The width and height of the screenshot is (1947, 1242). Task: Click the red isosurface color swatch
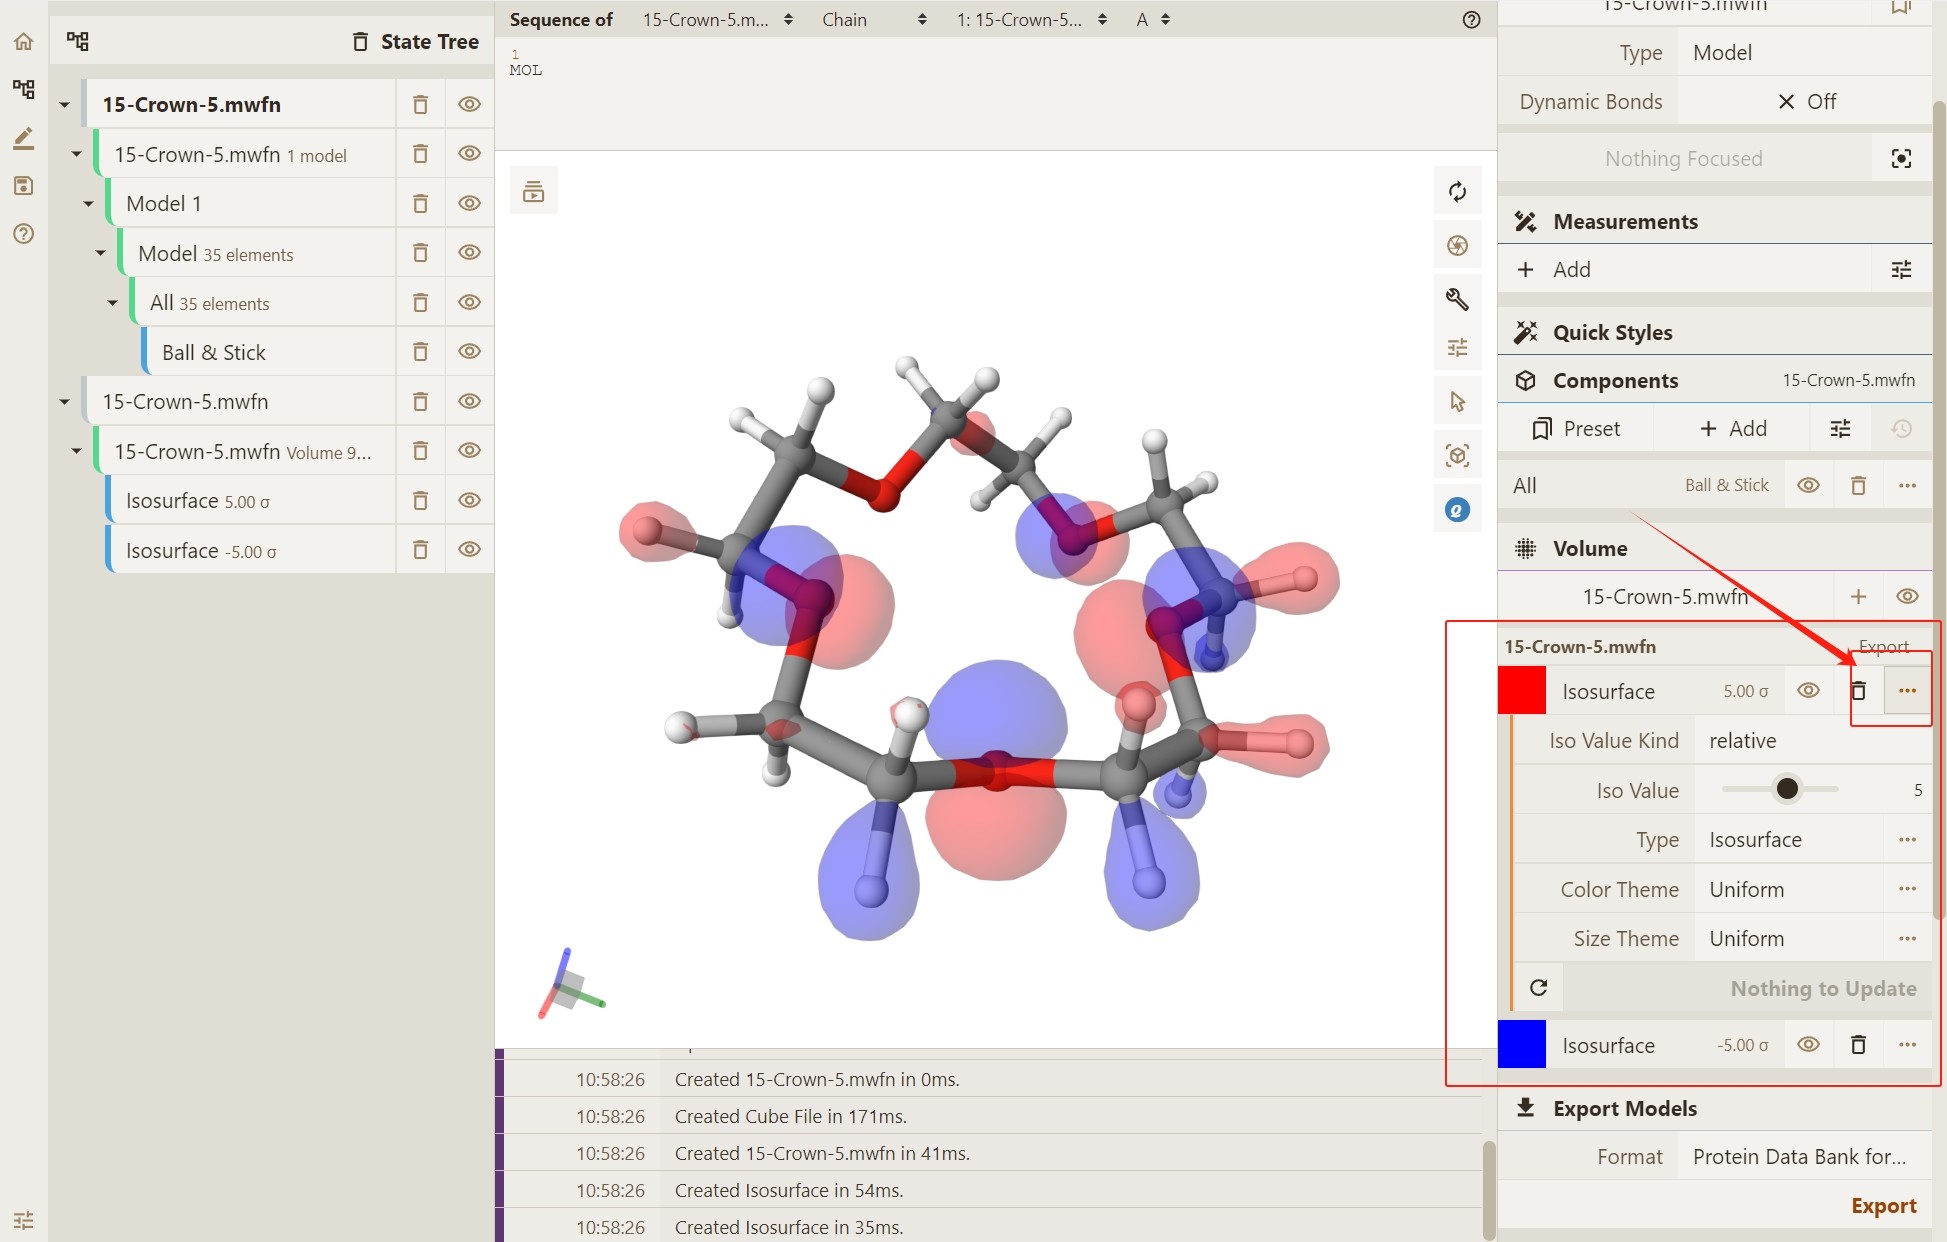click(x=1522, y=691)
